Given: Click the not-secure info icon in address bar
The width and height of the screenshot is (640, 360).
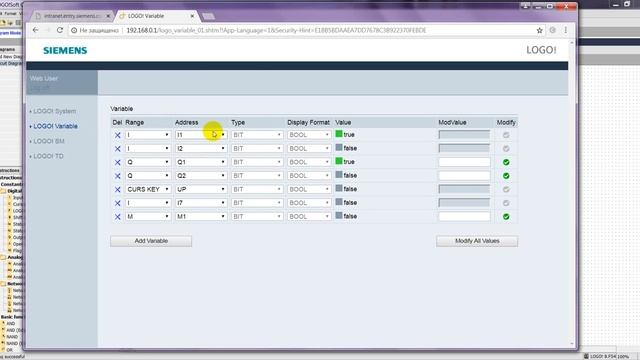Looking at the screenshot, I should pos(74,30).
